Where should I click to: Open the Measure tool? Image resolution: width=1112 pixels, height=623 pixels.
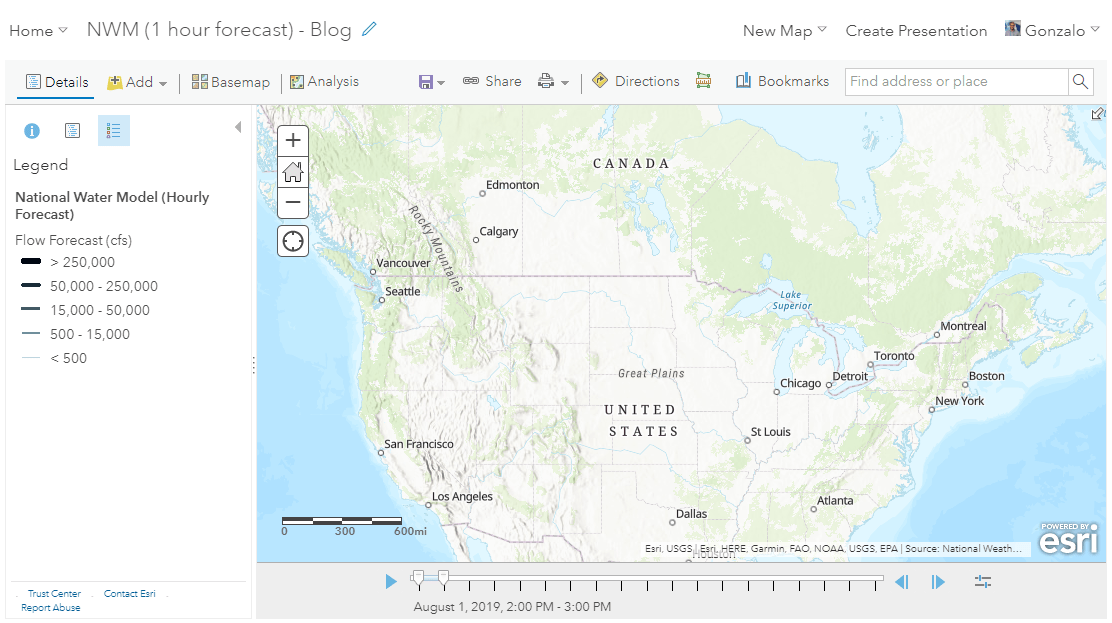click(x=704, y=80)
